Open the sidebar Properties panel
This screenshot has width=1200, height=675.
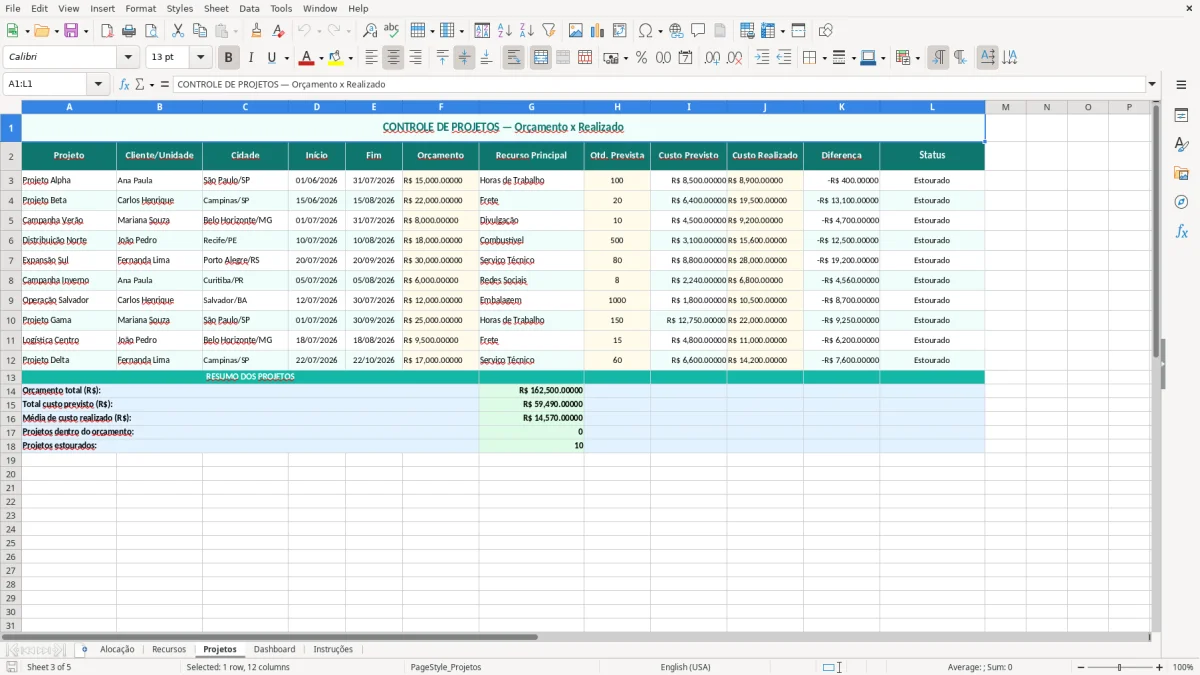[x=1181, y=116]
